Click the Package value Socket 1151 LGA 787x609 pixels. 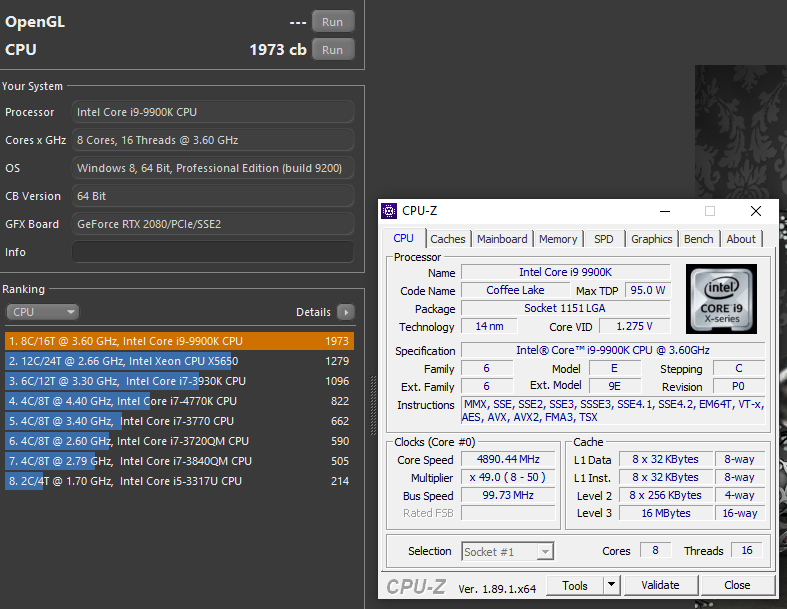coord(565,308)
